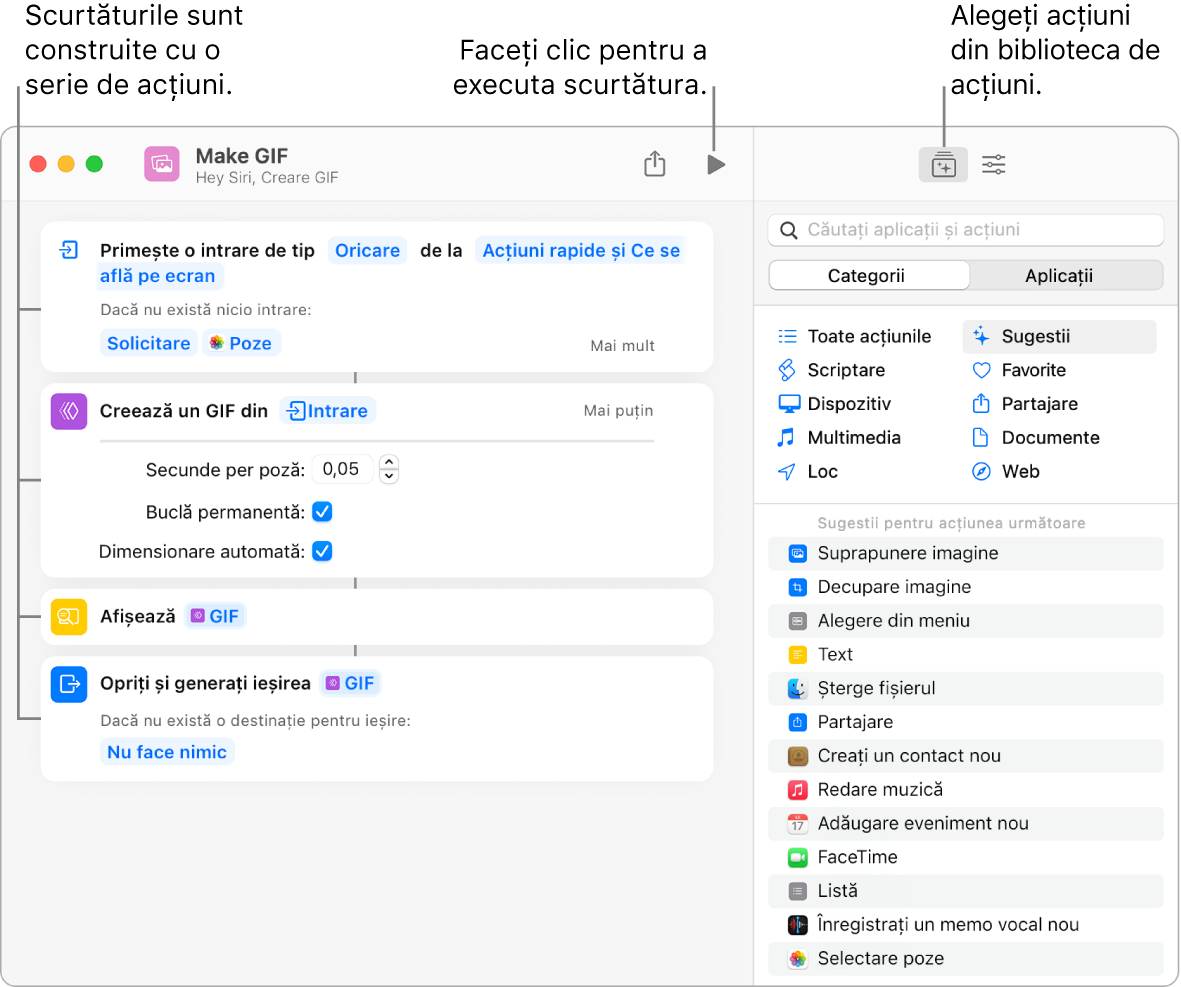This screenshot has height=987, width=1181.
Task: Increase seconds per photo with the stepper
Action: point(390,462)
